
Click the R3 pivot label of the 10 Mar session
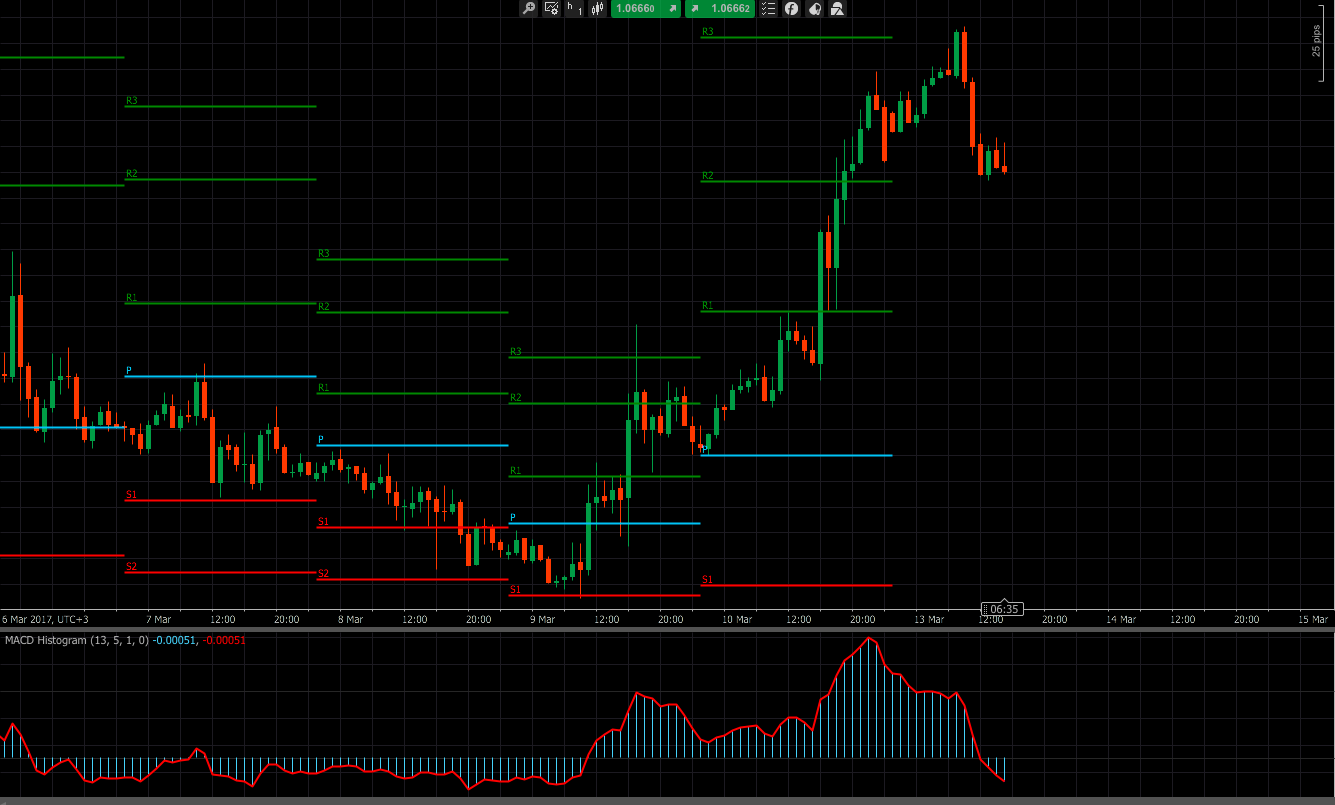click(x=708, y=32)
